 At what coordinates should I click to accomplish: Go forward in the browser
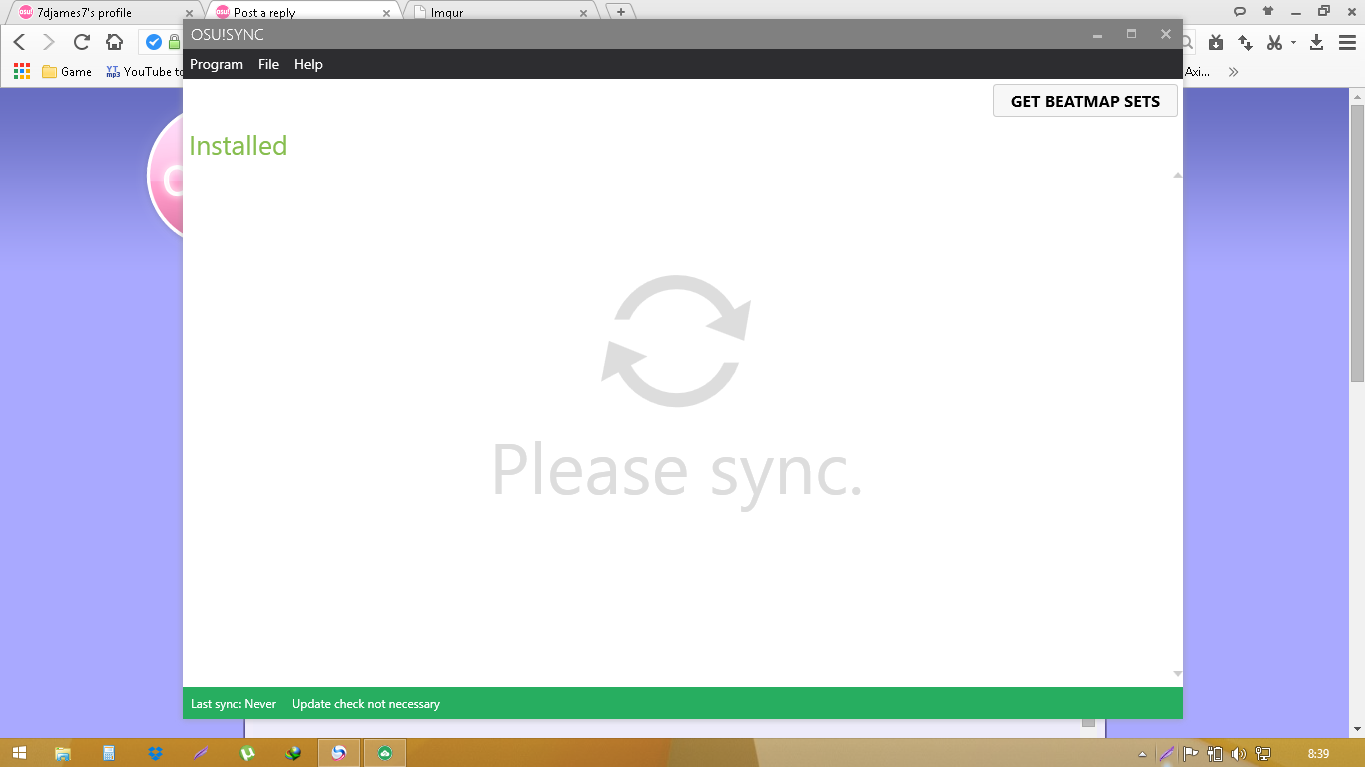coord(49,42)
